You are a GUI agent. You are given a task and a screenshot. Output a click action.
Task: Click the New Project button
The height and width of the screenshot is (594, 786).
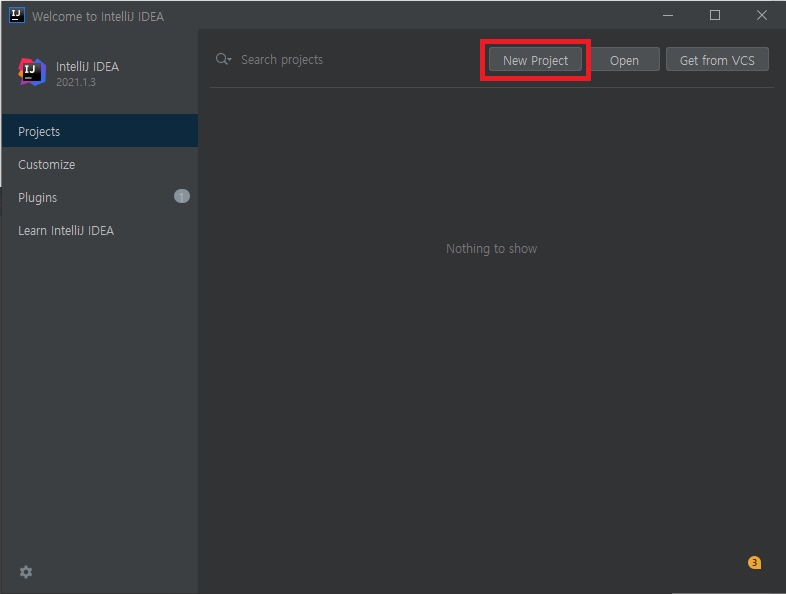click(535, 60)
